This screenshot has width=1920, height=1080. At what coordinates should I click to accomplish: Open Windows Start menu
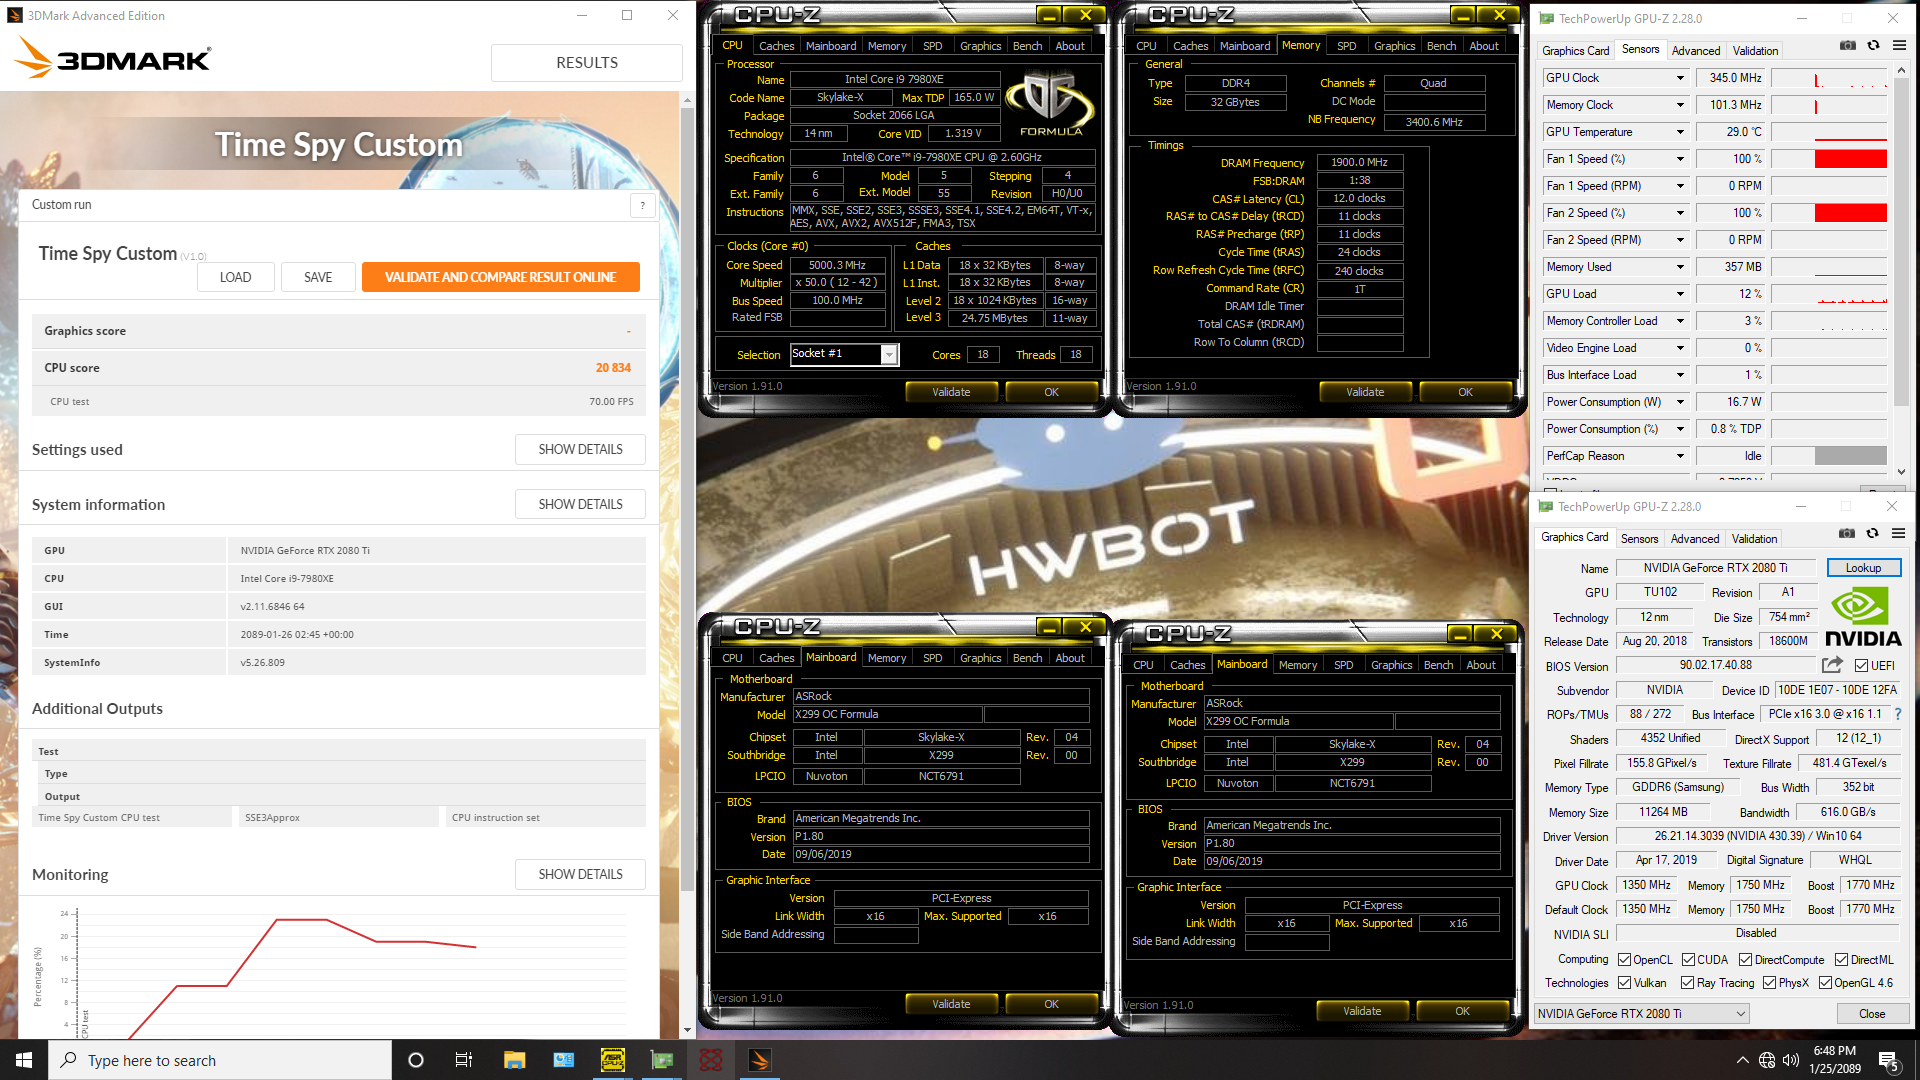tap(24, 1060)
